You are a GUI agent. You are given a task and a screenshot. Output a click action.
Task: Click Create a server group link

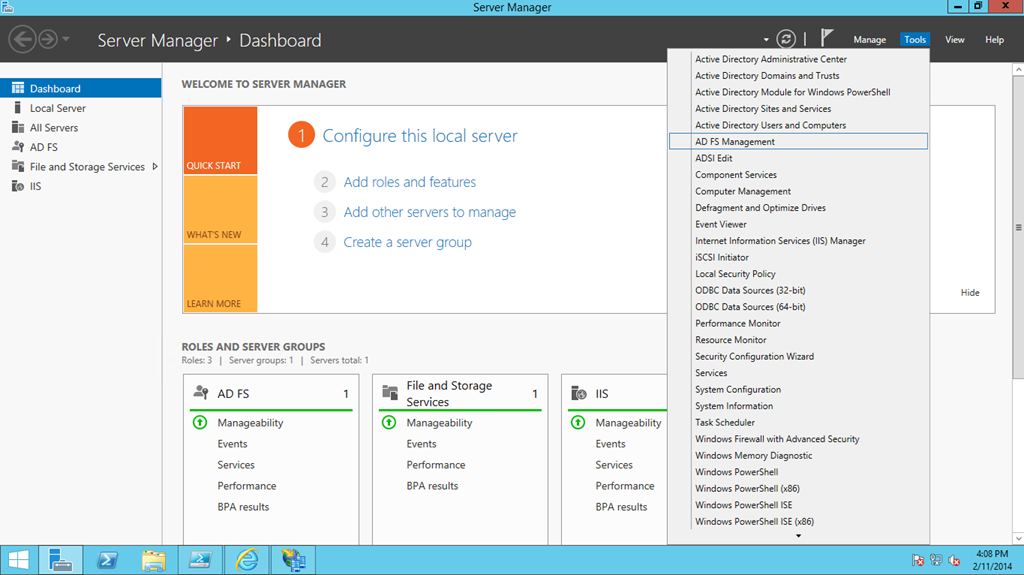click(x=408, y=242)
